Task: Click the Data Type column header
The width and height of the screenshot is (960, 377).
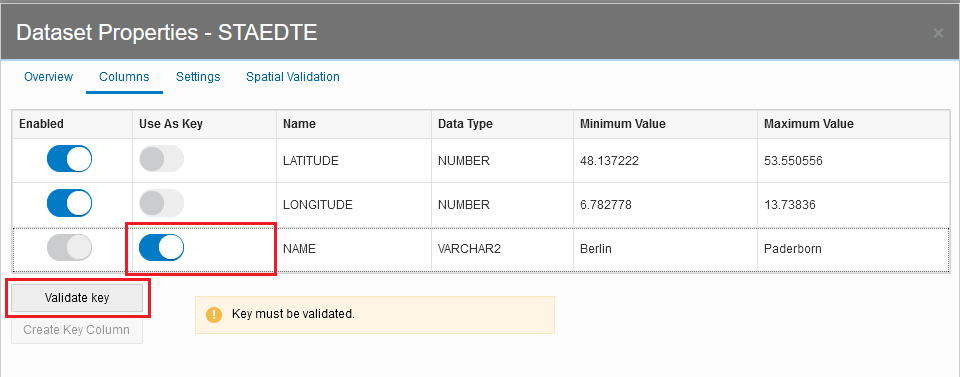Action: pyautogui.click(x=502, y=124)
